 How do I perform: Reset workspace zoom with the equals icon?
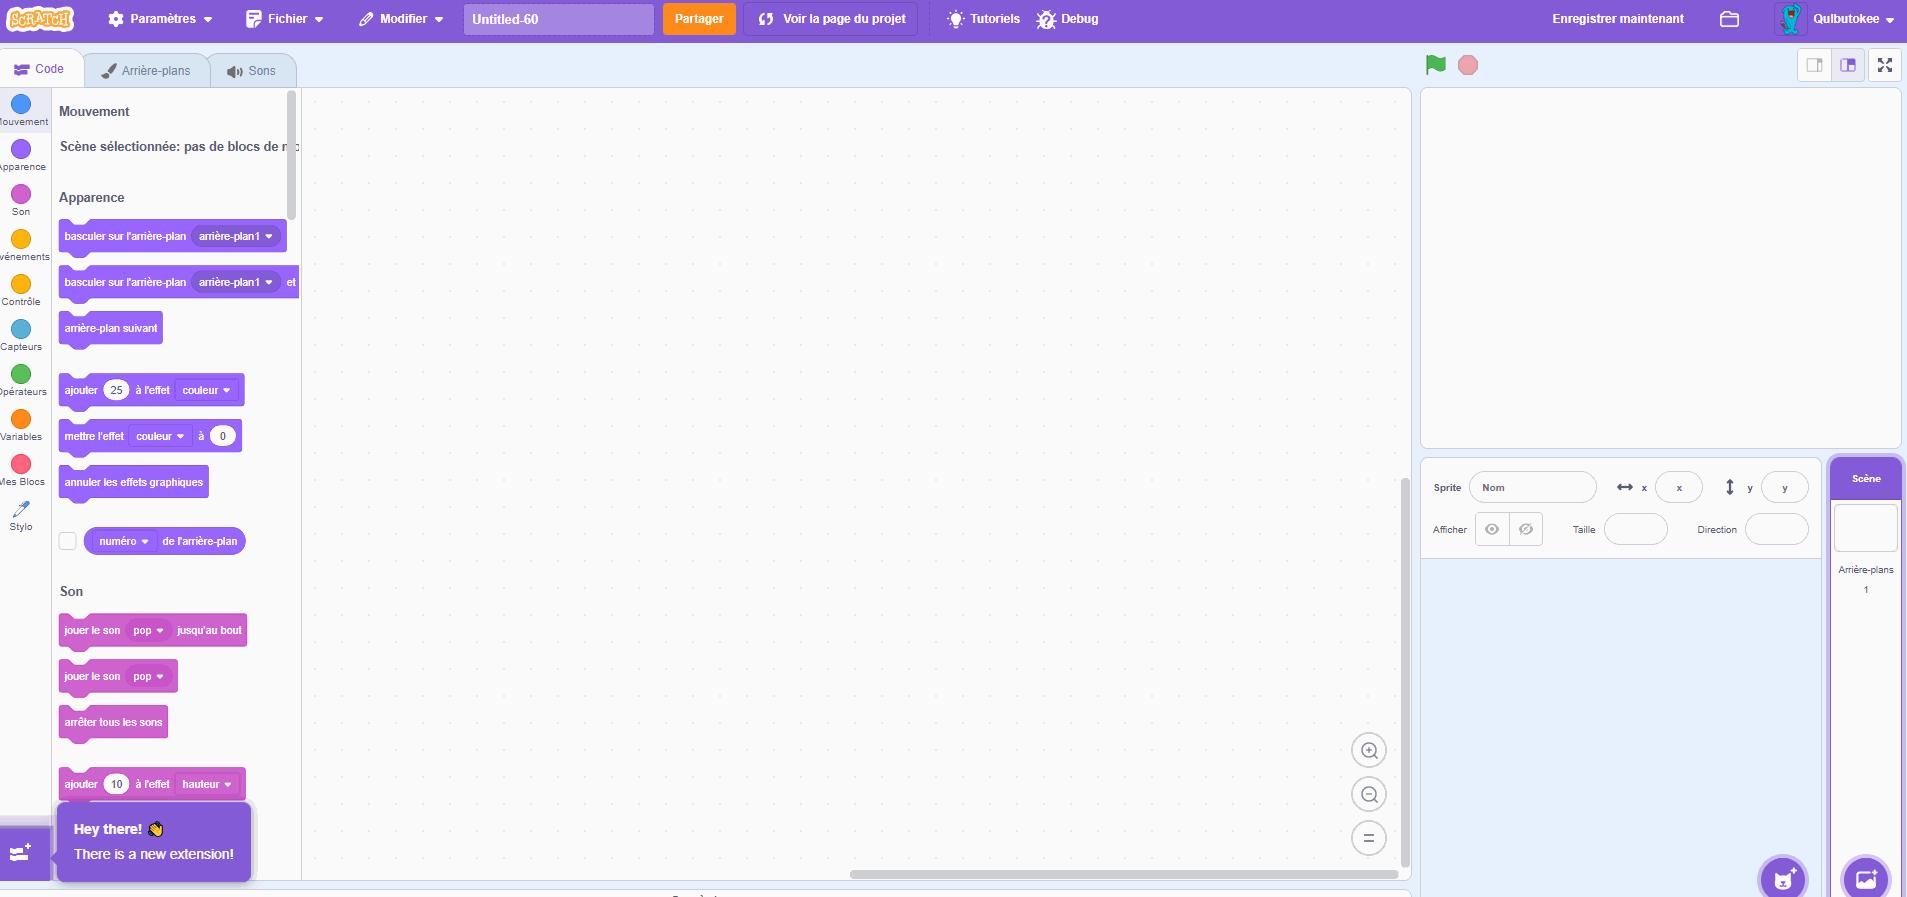click(x=1369, y=838)
